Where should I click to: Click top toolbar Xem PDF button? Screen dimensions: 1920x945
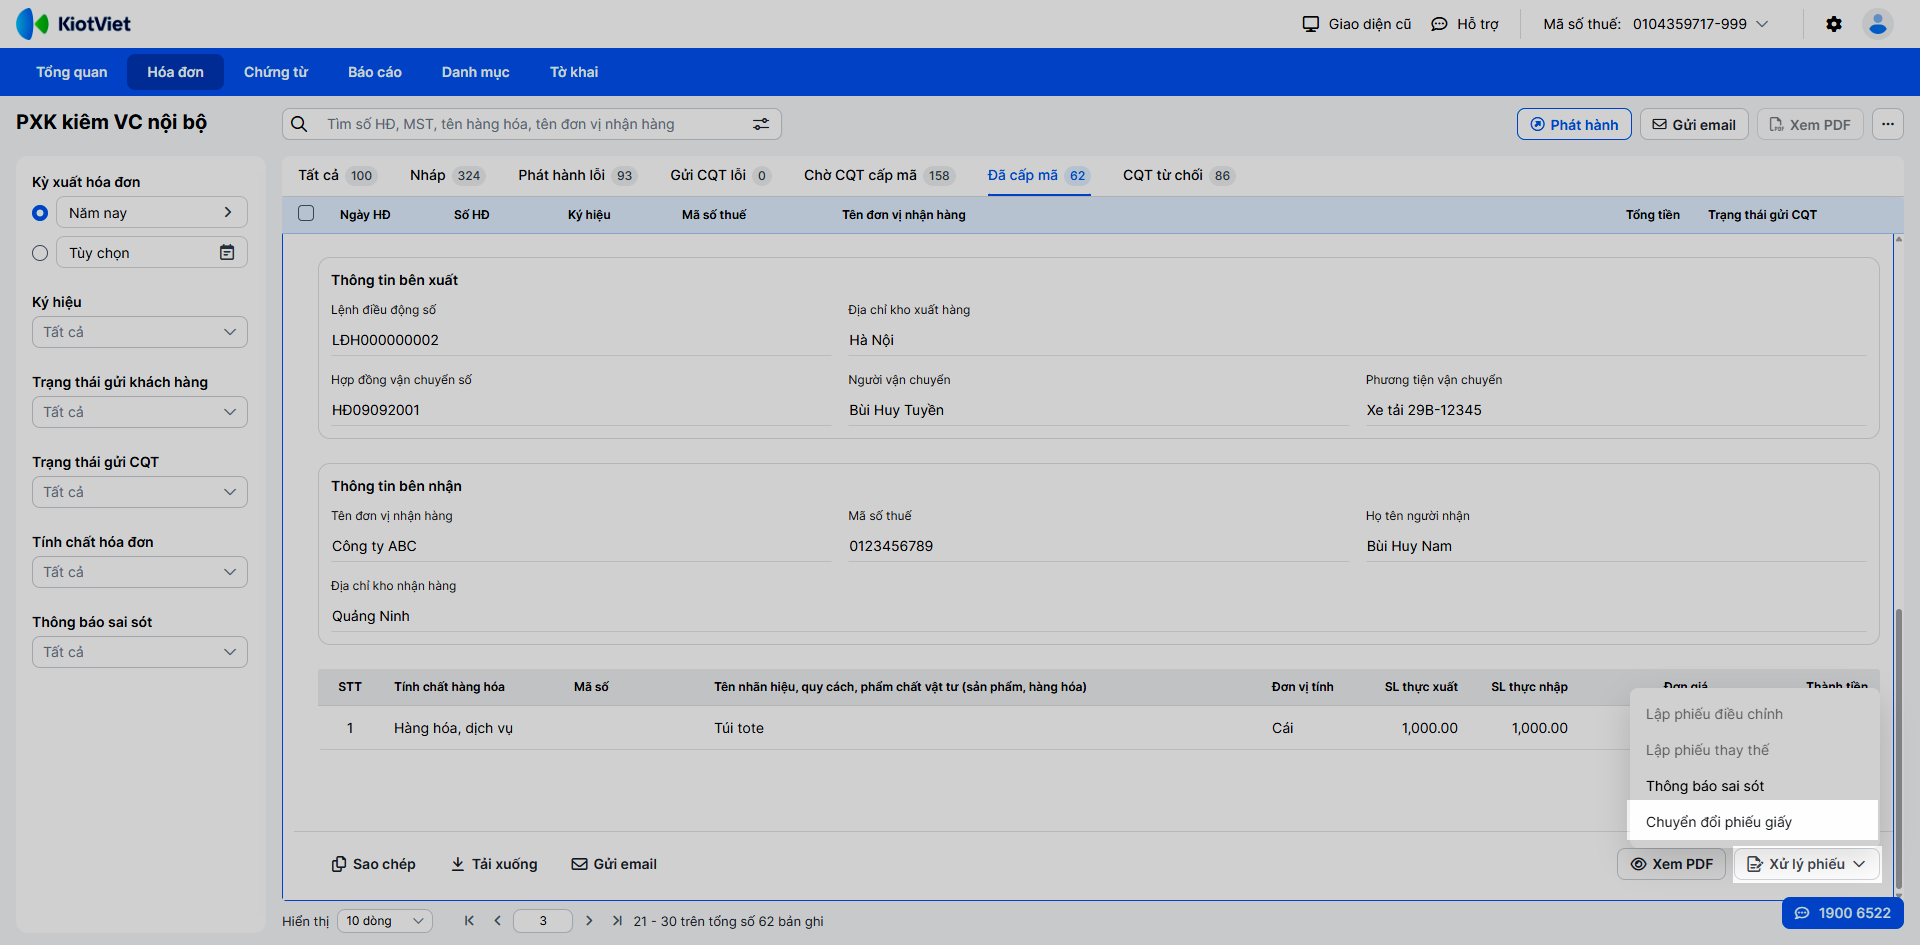tap(1810, 124)
